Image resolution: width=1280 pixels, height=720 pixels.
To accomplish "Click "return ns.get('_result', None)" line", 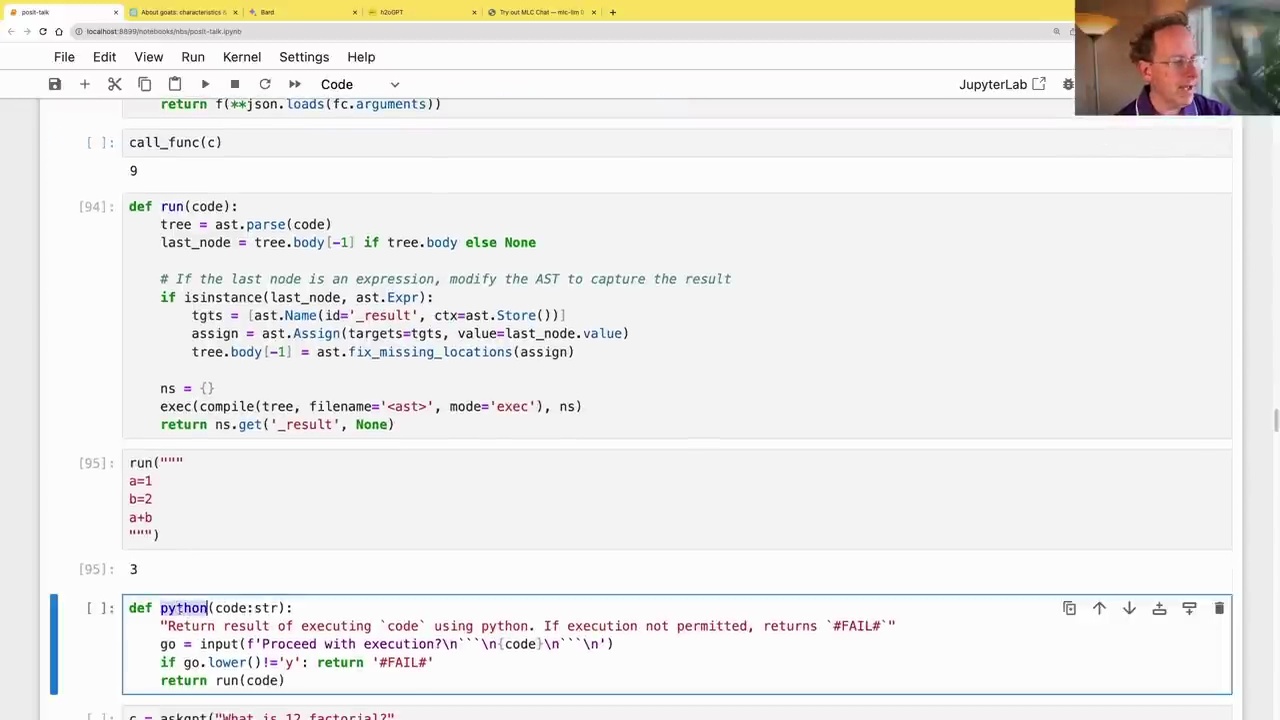I will pyautogui.click(x=277, y=424).
